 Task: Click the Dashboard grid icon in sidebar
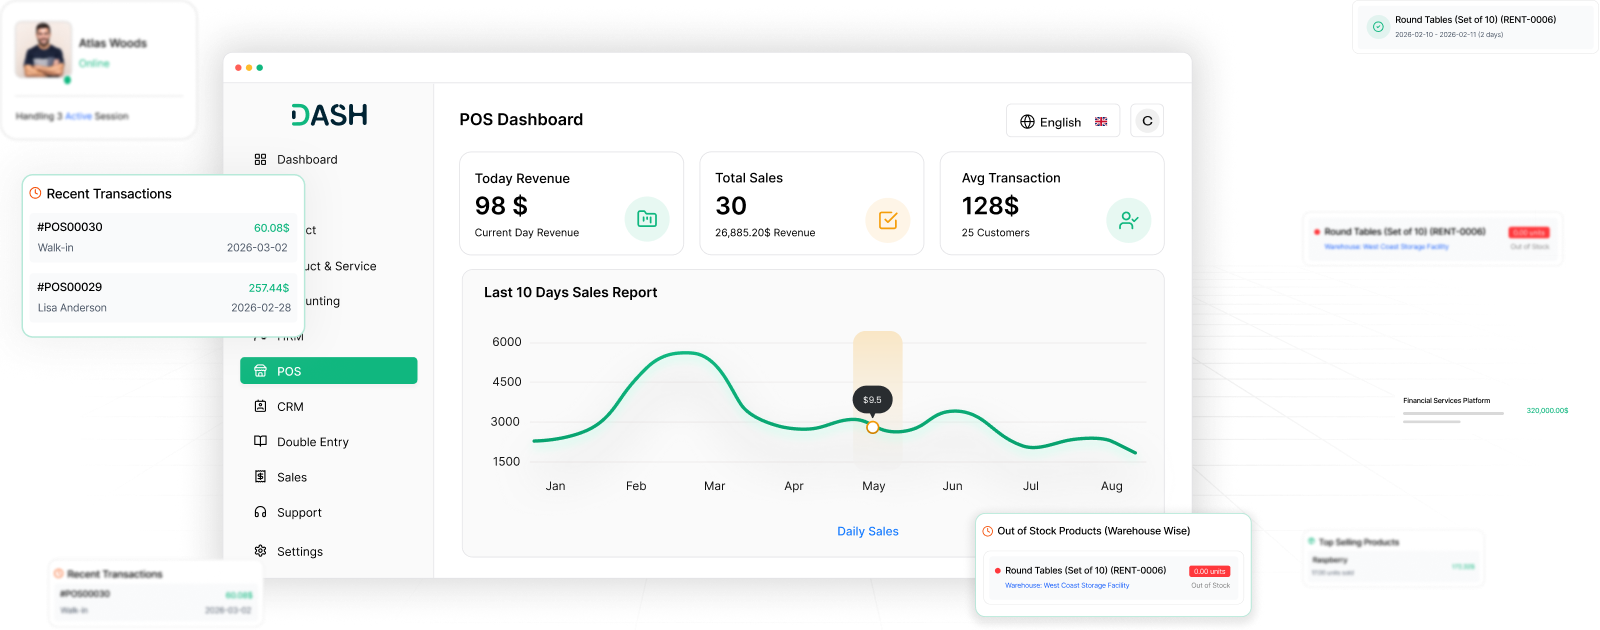pyautogui.click(x=260, y=159)
